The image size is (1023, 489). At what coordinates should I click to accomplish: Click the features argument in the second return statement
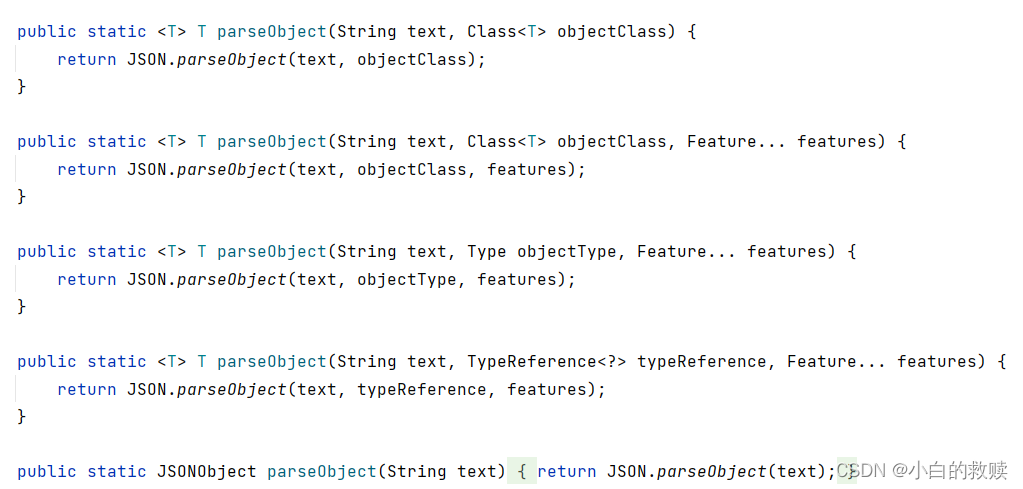point(527,170)
